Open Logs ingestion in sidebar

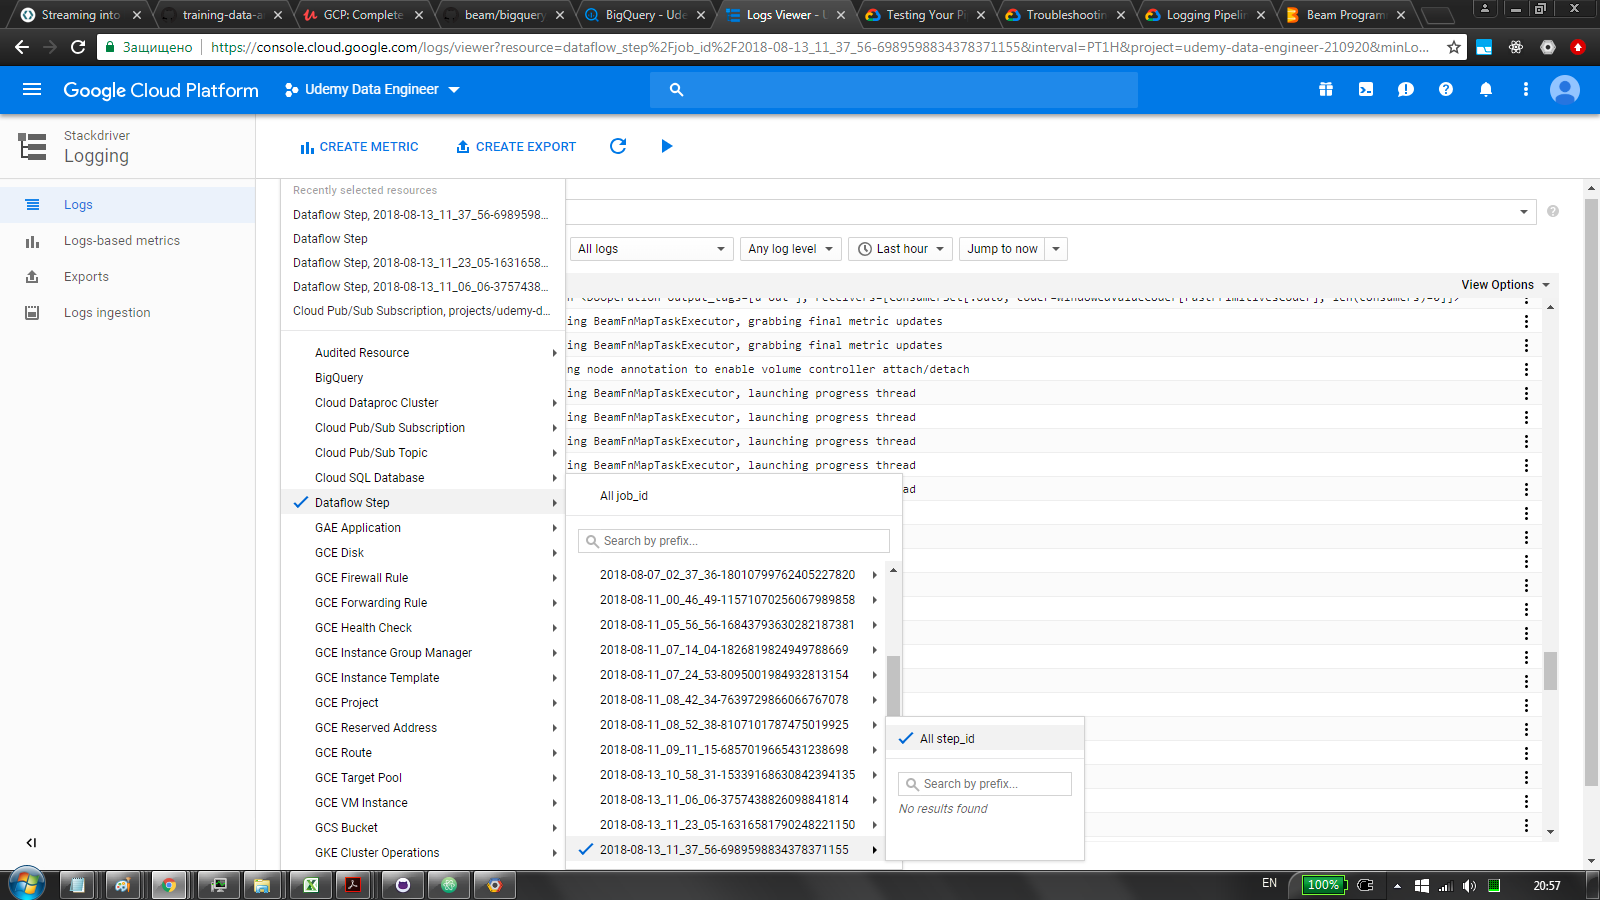coord(107,313)
